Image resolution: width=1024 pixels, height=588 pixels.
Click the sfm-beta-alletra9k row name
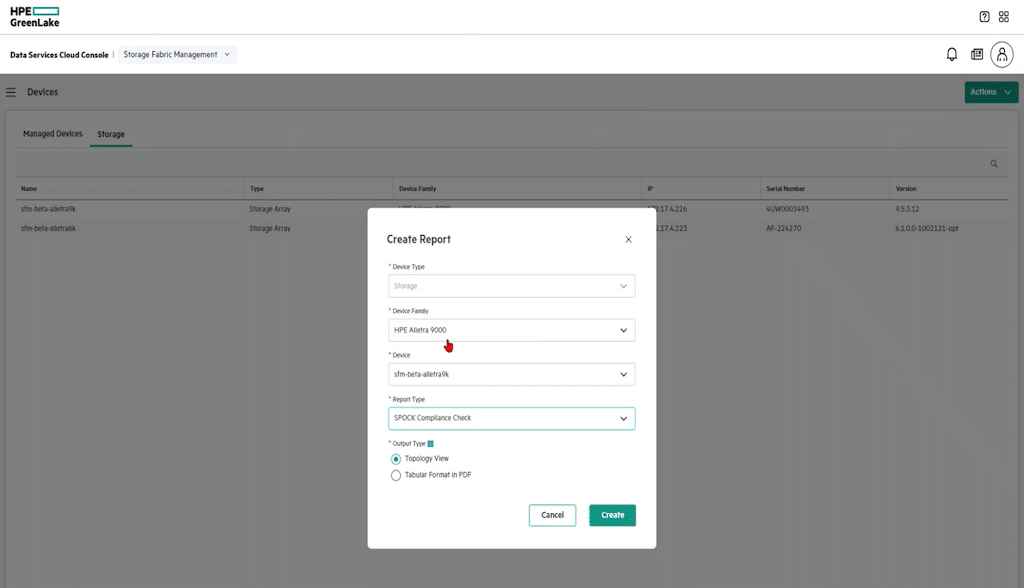point(48,209)
